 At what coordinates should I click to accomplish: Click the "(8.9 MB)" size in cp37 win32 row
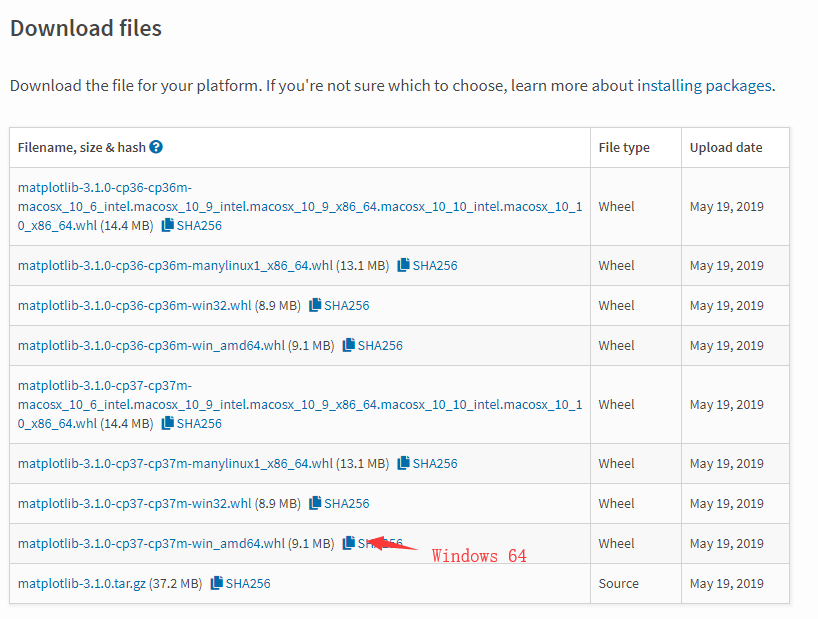point(278,503)
